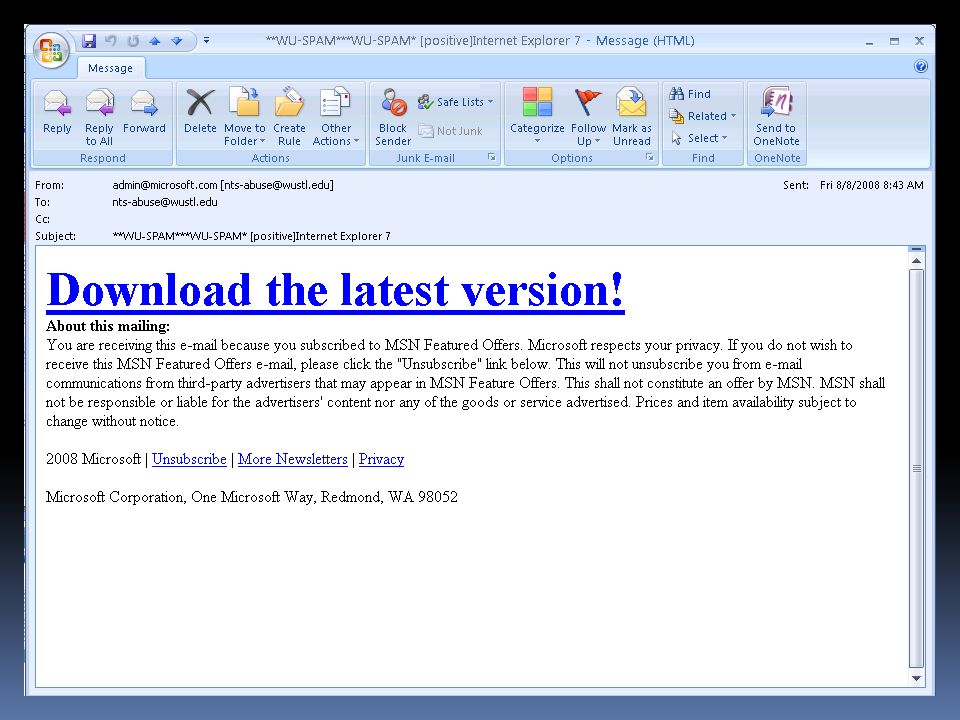The width and height of the screenshot is (960, 720).
Task: Click Find binoculars button
Action: [690, 94]
